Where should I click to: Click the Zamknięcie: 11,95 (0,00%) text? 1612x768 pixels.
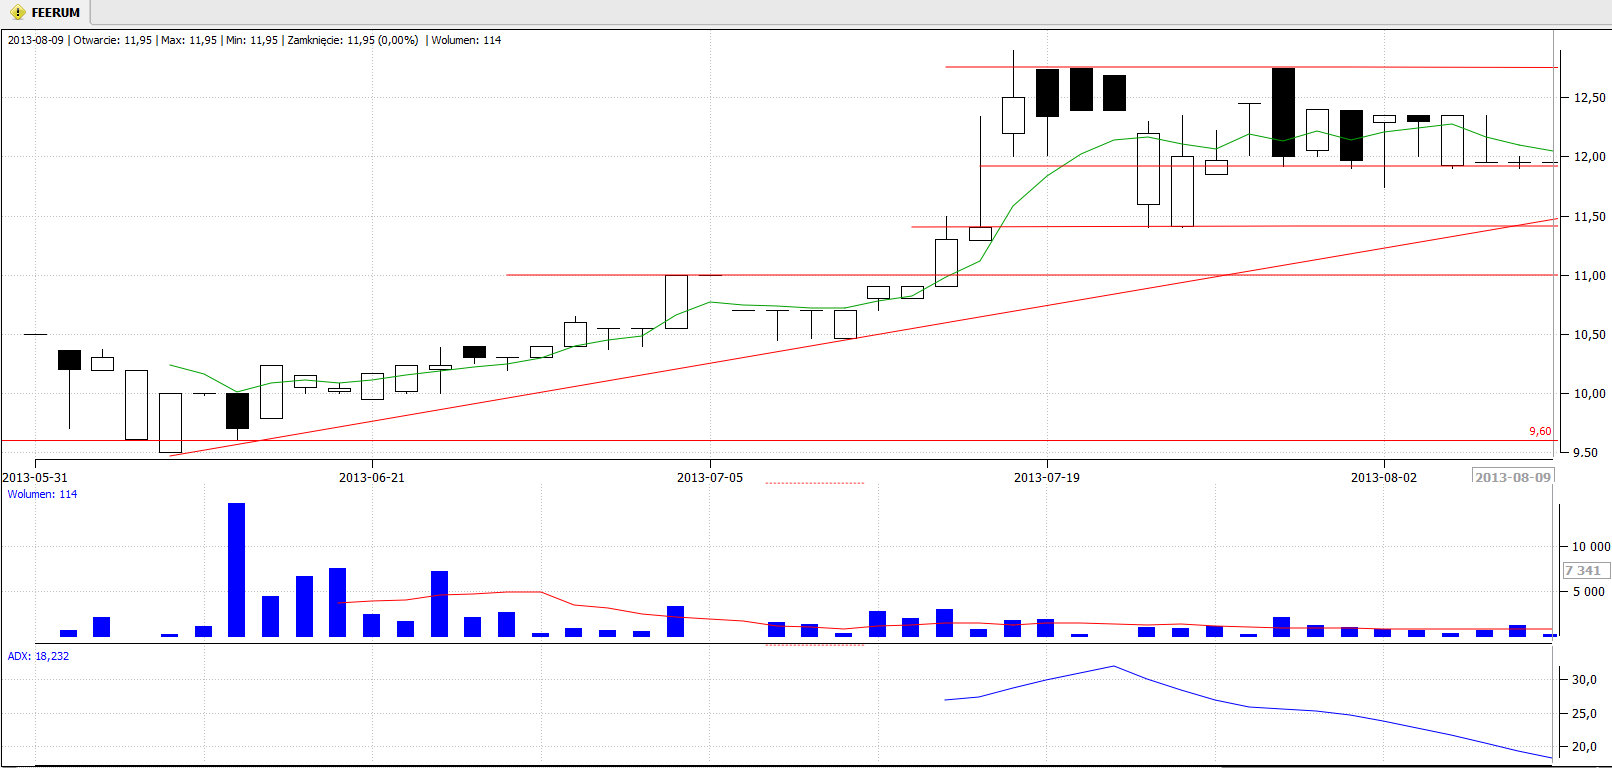[x=353, y=40]
